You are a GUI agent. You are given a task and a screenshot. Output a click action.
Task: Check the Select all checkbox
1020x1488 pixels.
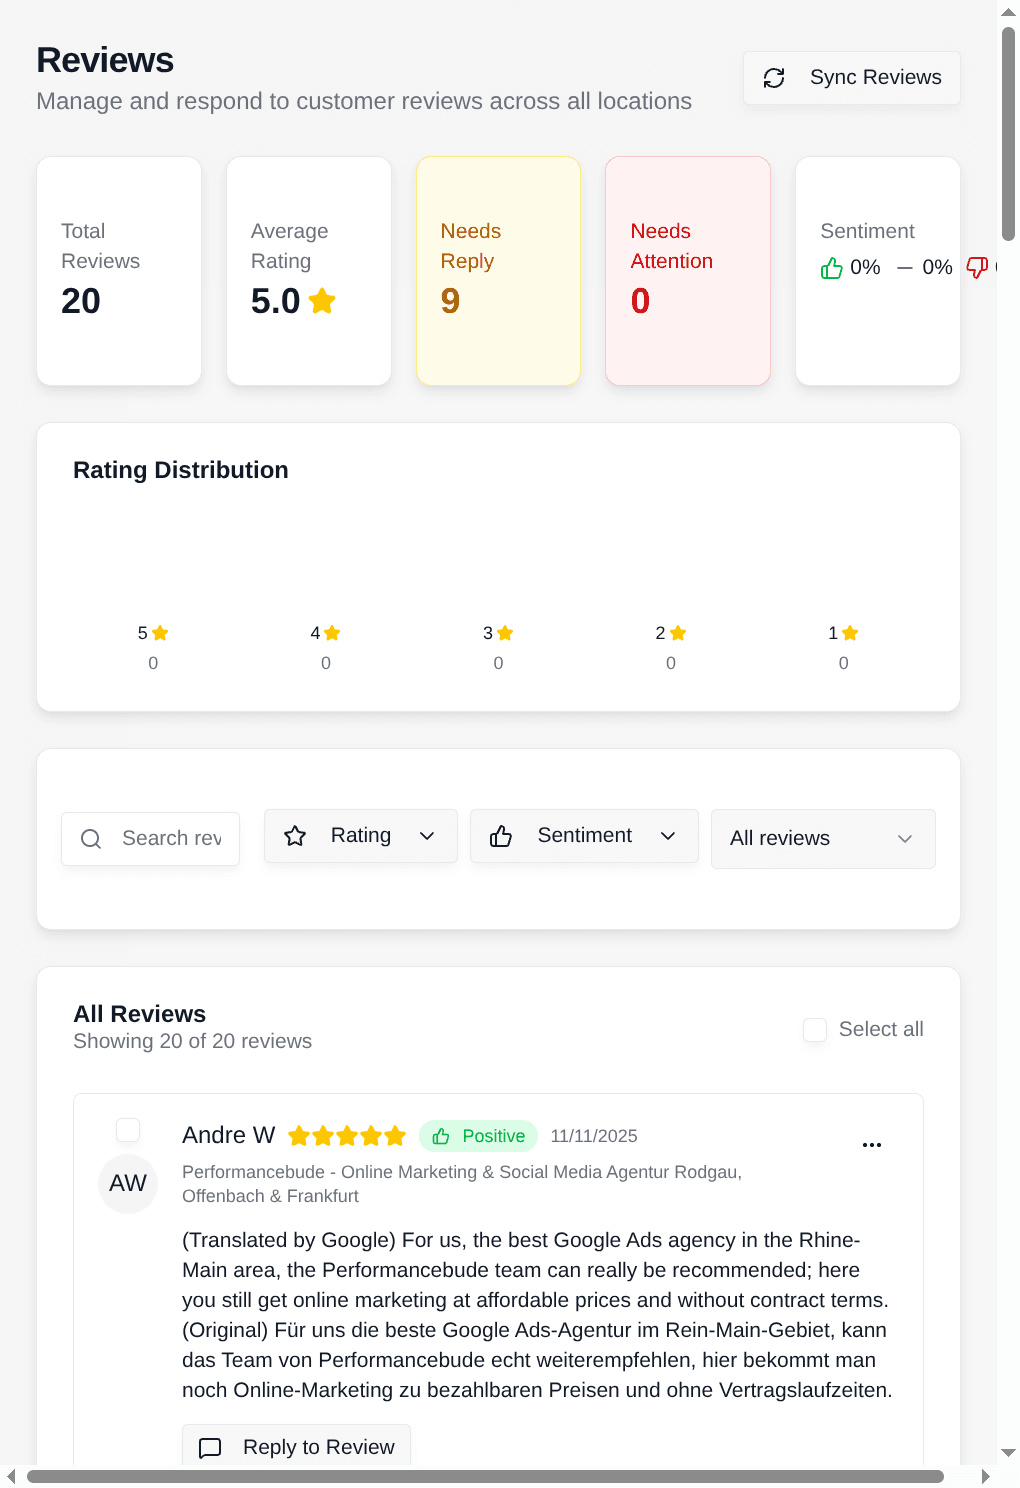[x=815, y=1030]
